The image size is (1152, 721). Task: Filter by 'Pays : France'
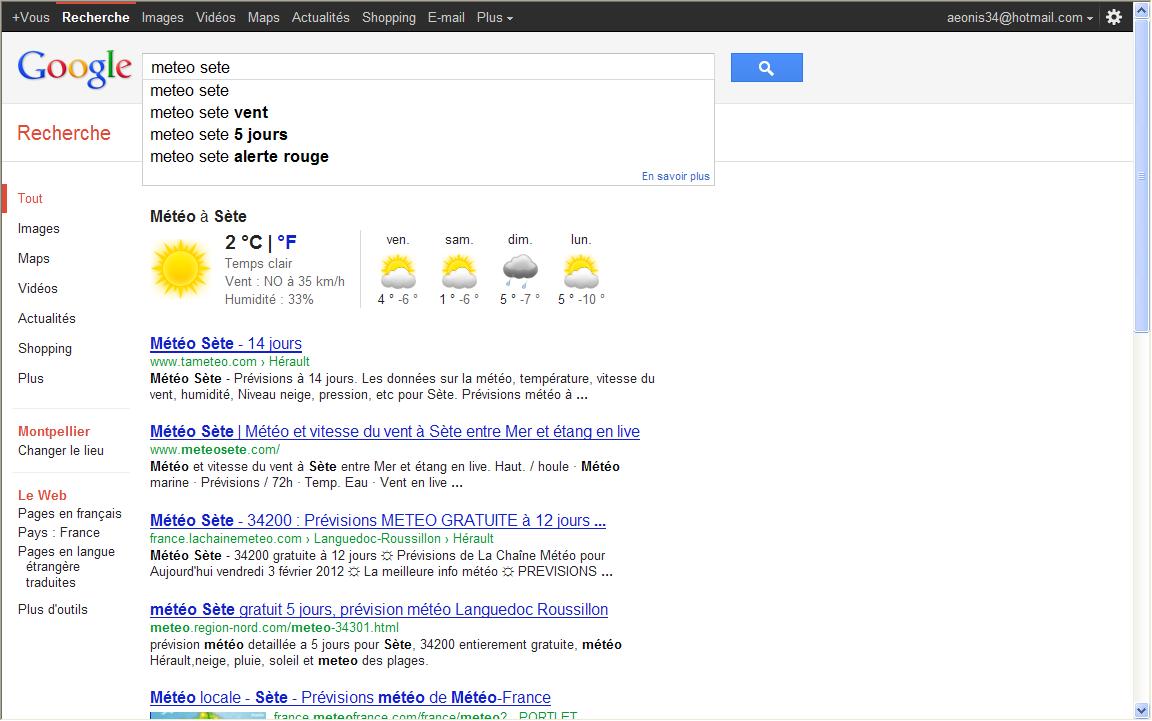click(x=59, y=533)
